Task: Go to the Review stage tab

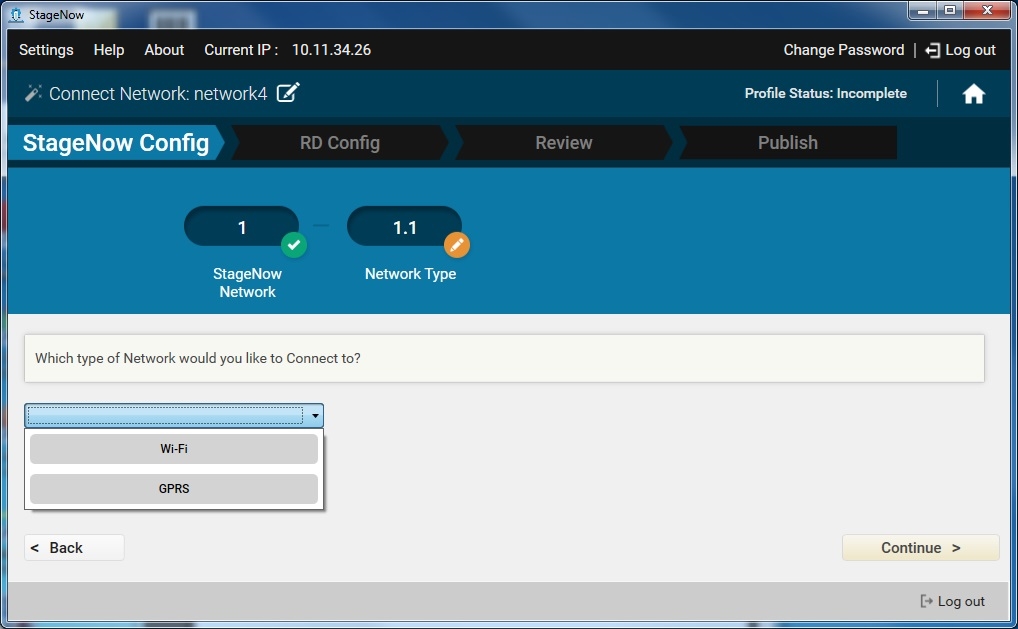Action: click(563, 143)
